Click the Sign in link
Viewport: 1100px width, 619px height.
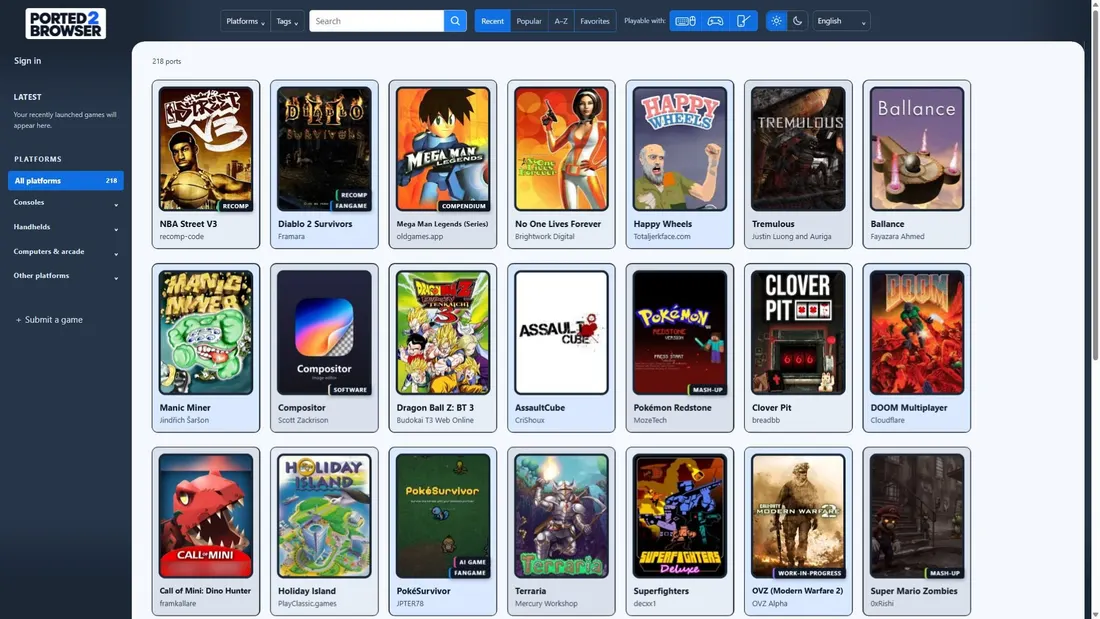coord(27,61)
